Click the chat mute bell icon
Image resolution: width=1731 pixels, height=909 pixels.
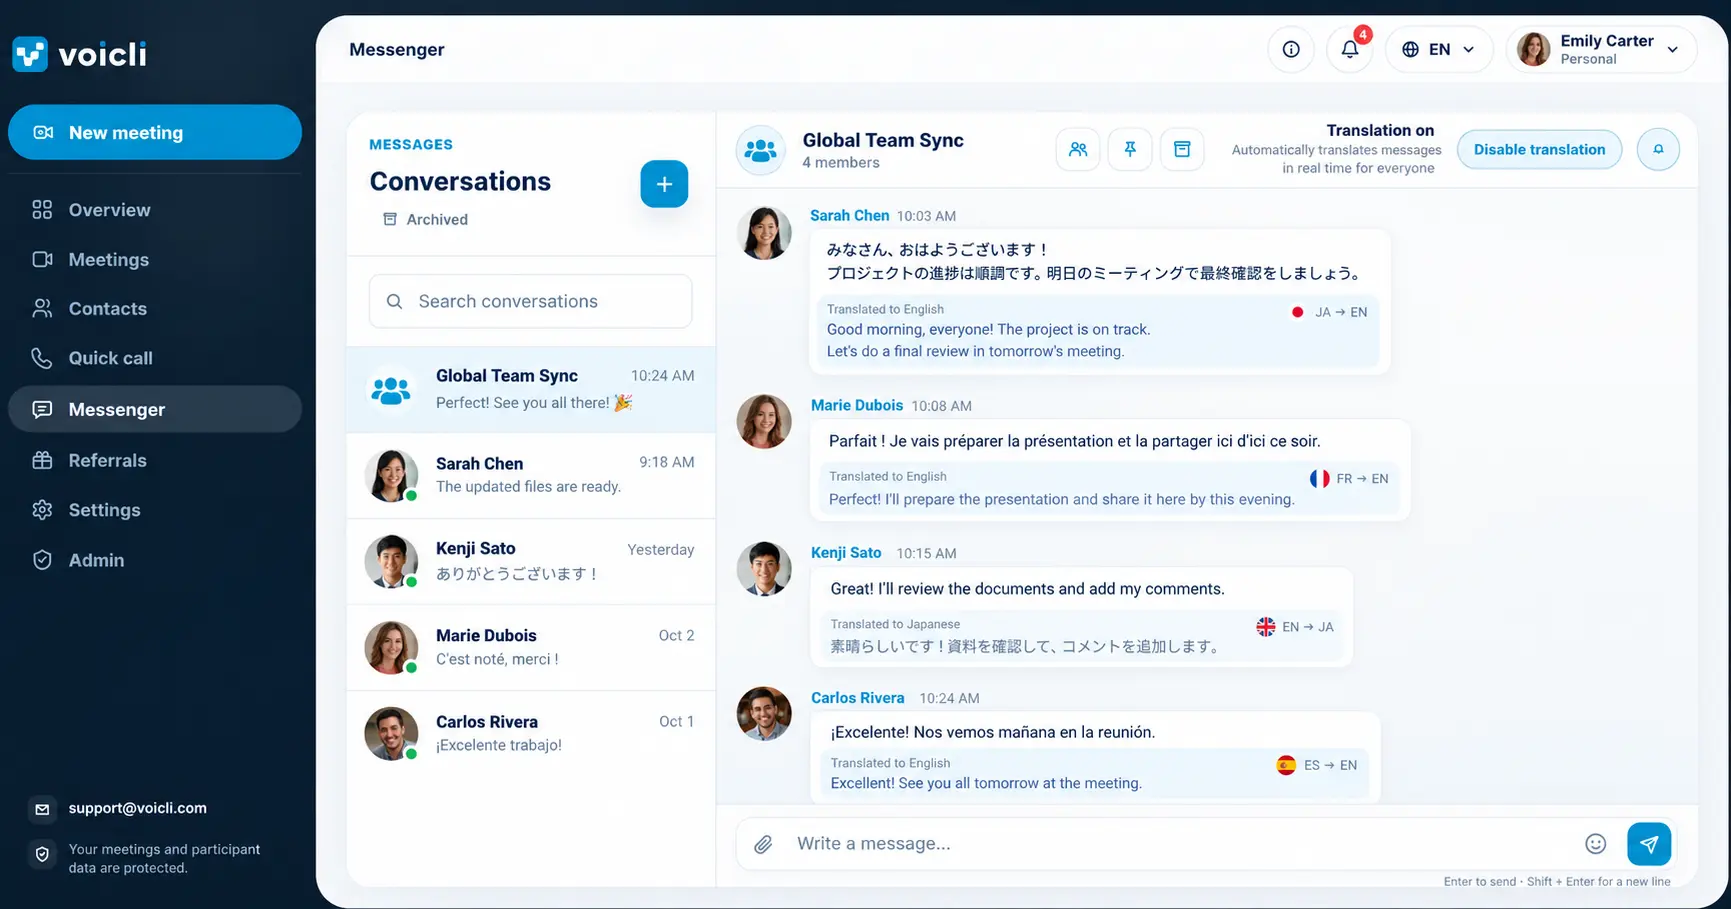[1658, 149]
